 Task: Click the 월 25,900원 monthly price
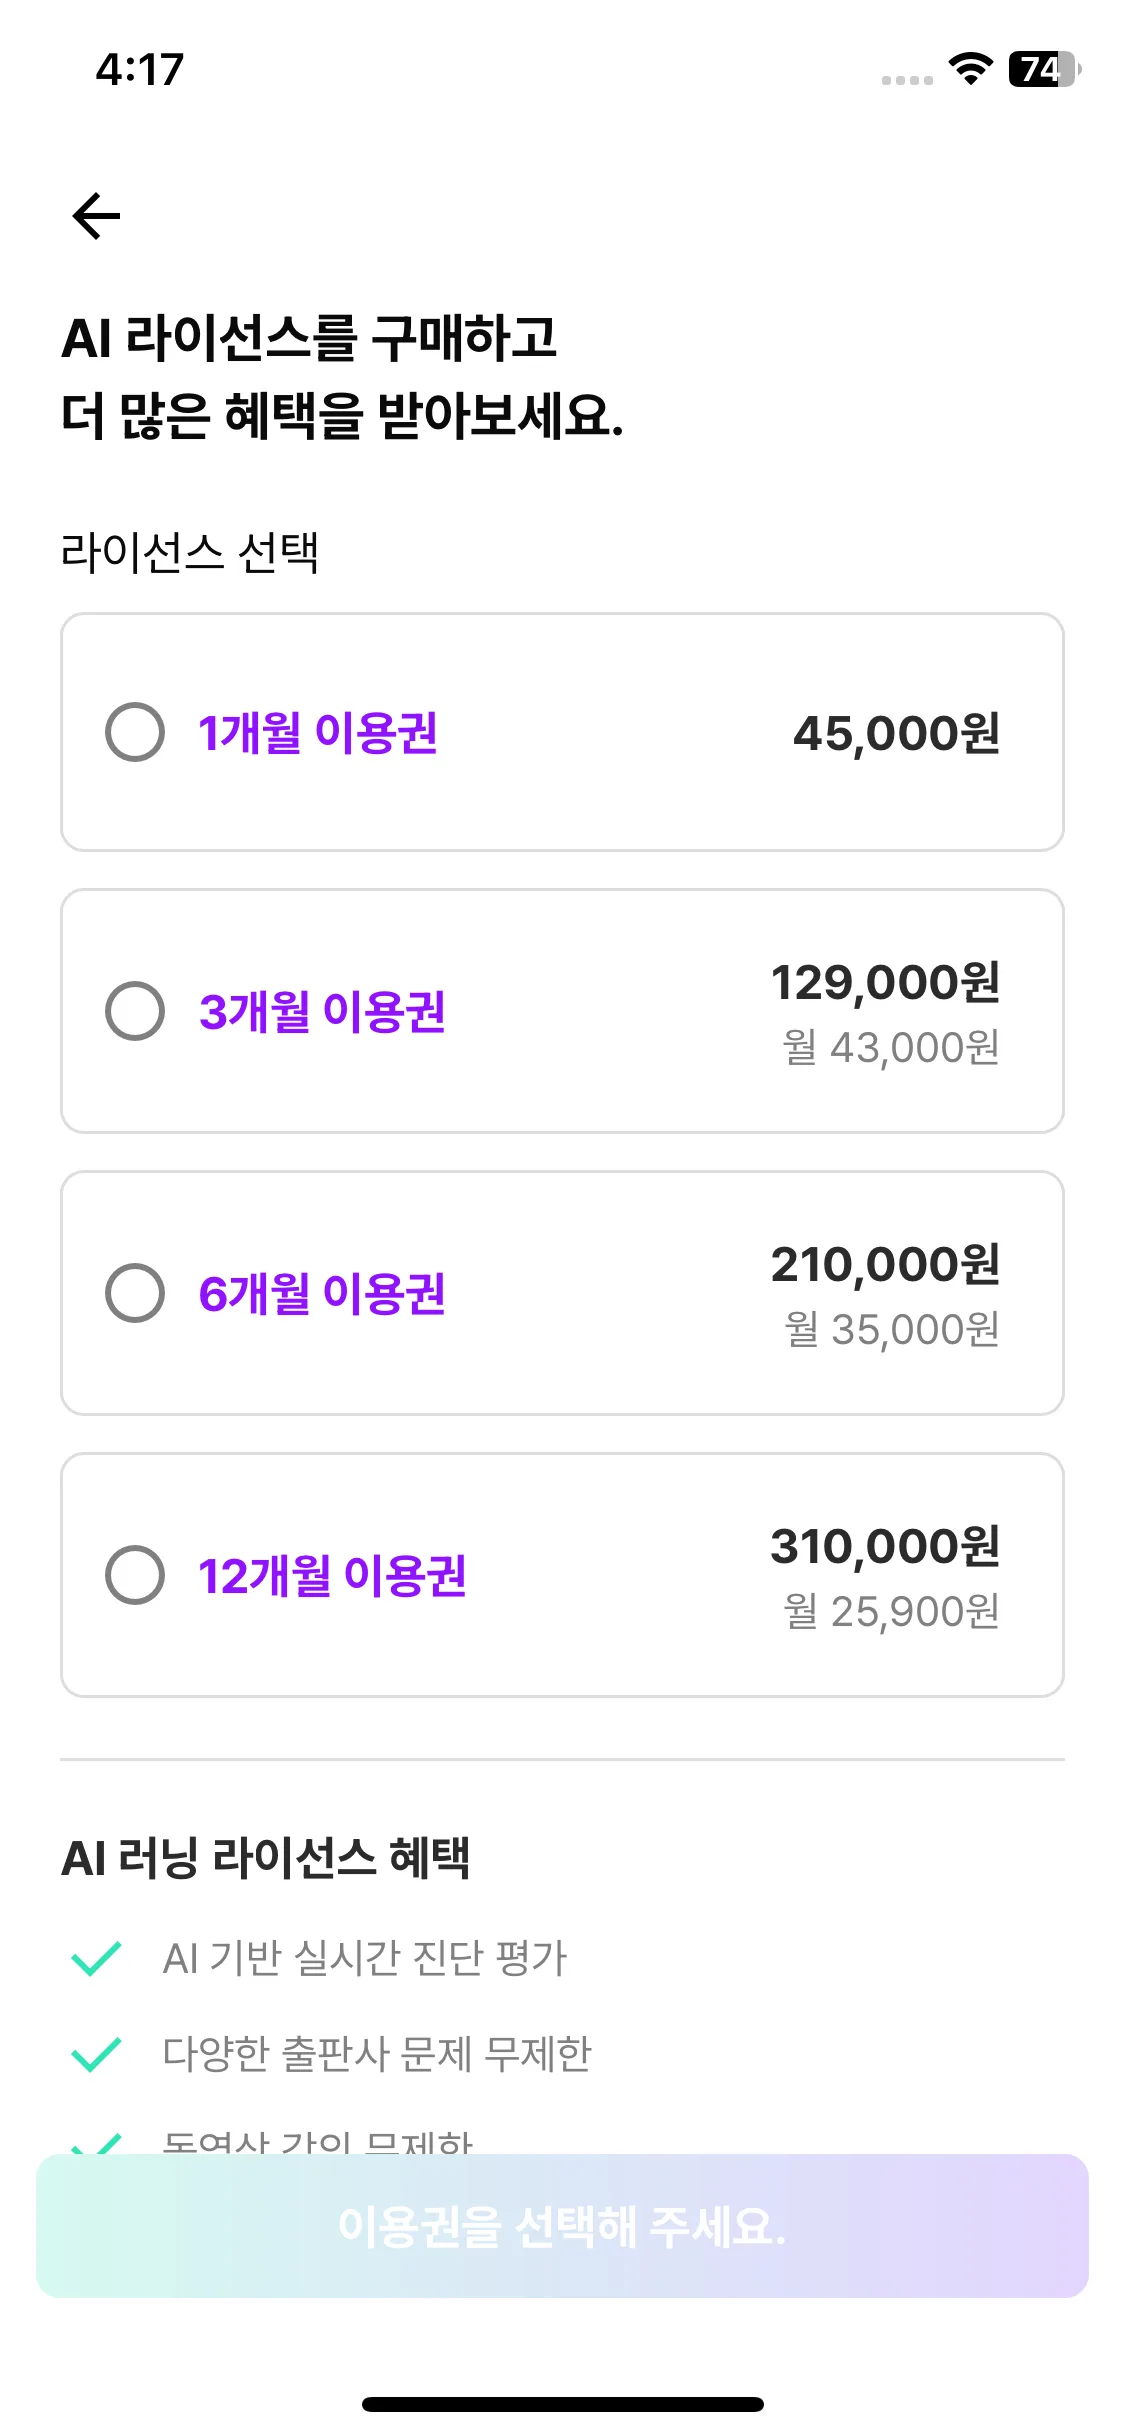tap(891, 1611)
